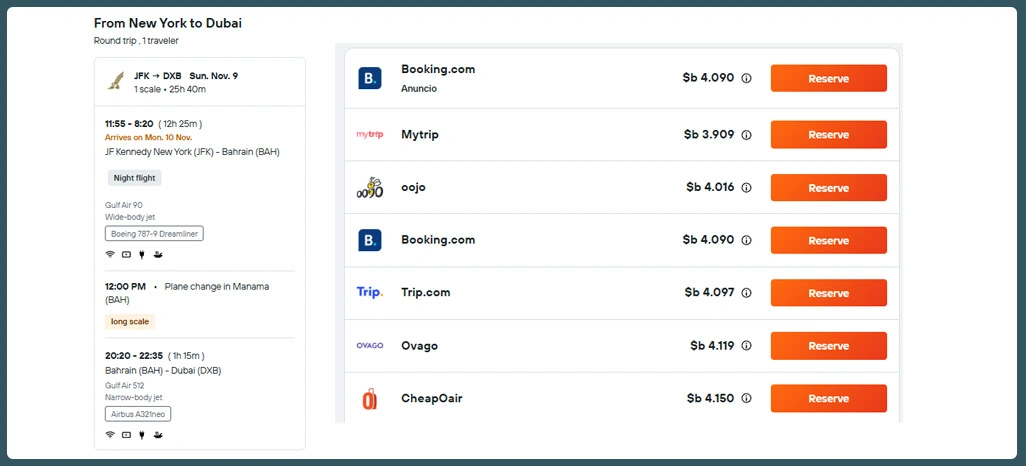Click the CheapOair provider name

pyautogui.click(x=432, y=399)
